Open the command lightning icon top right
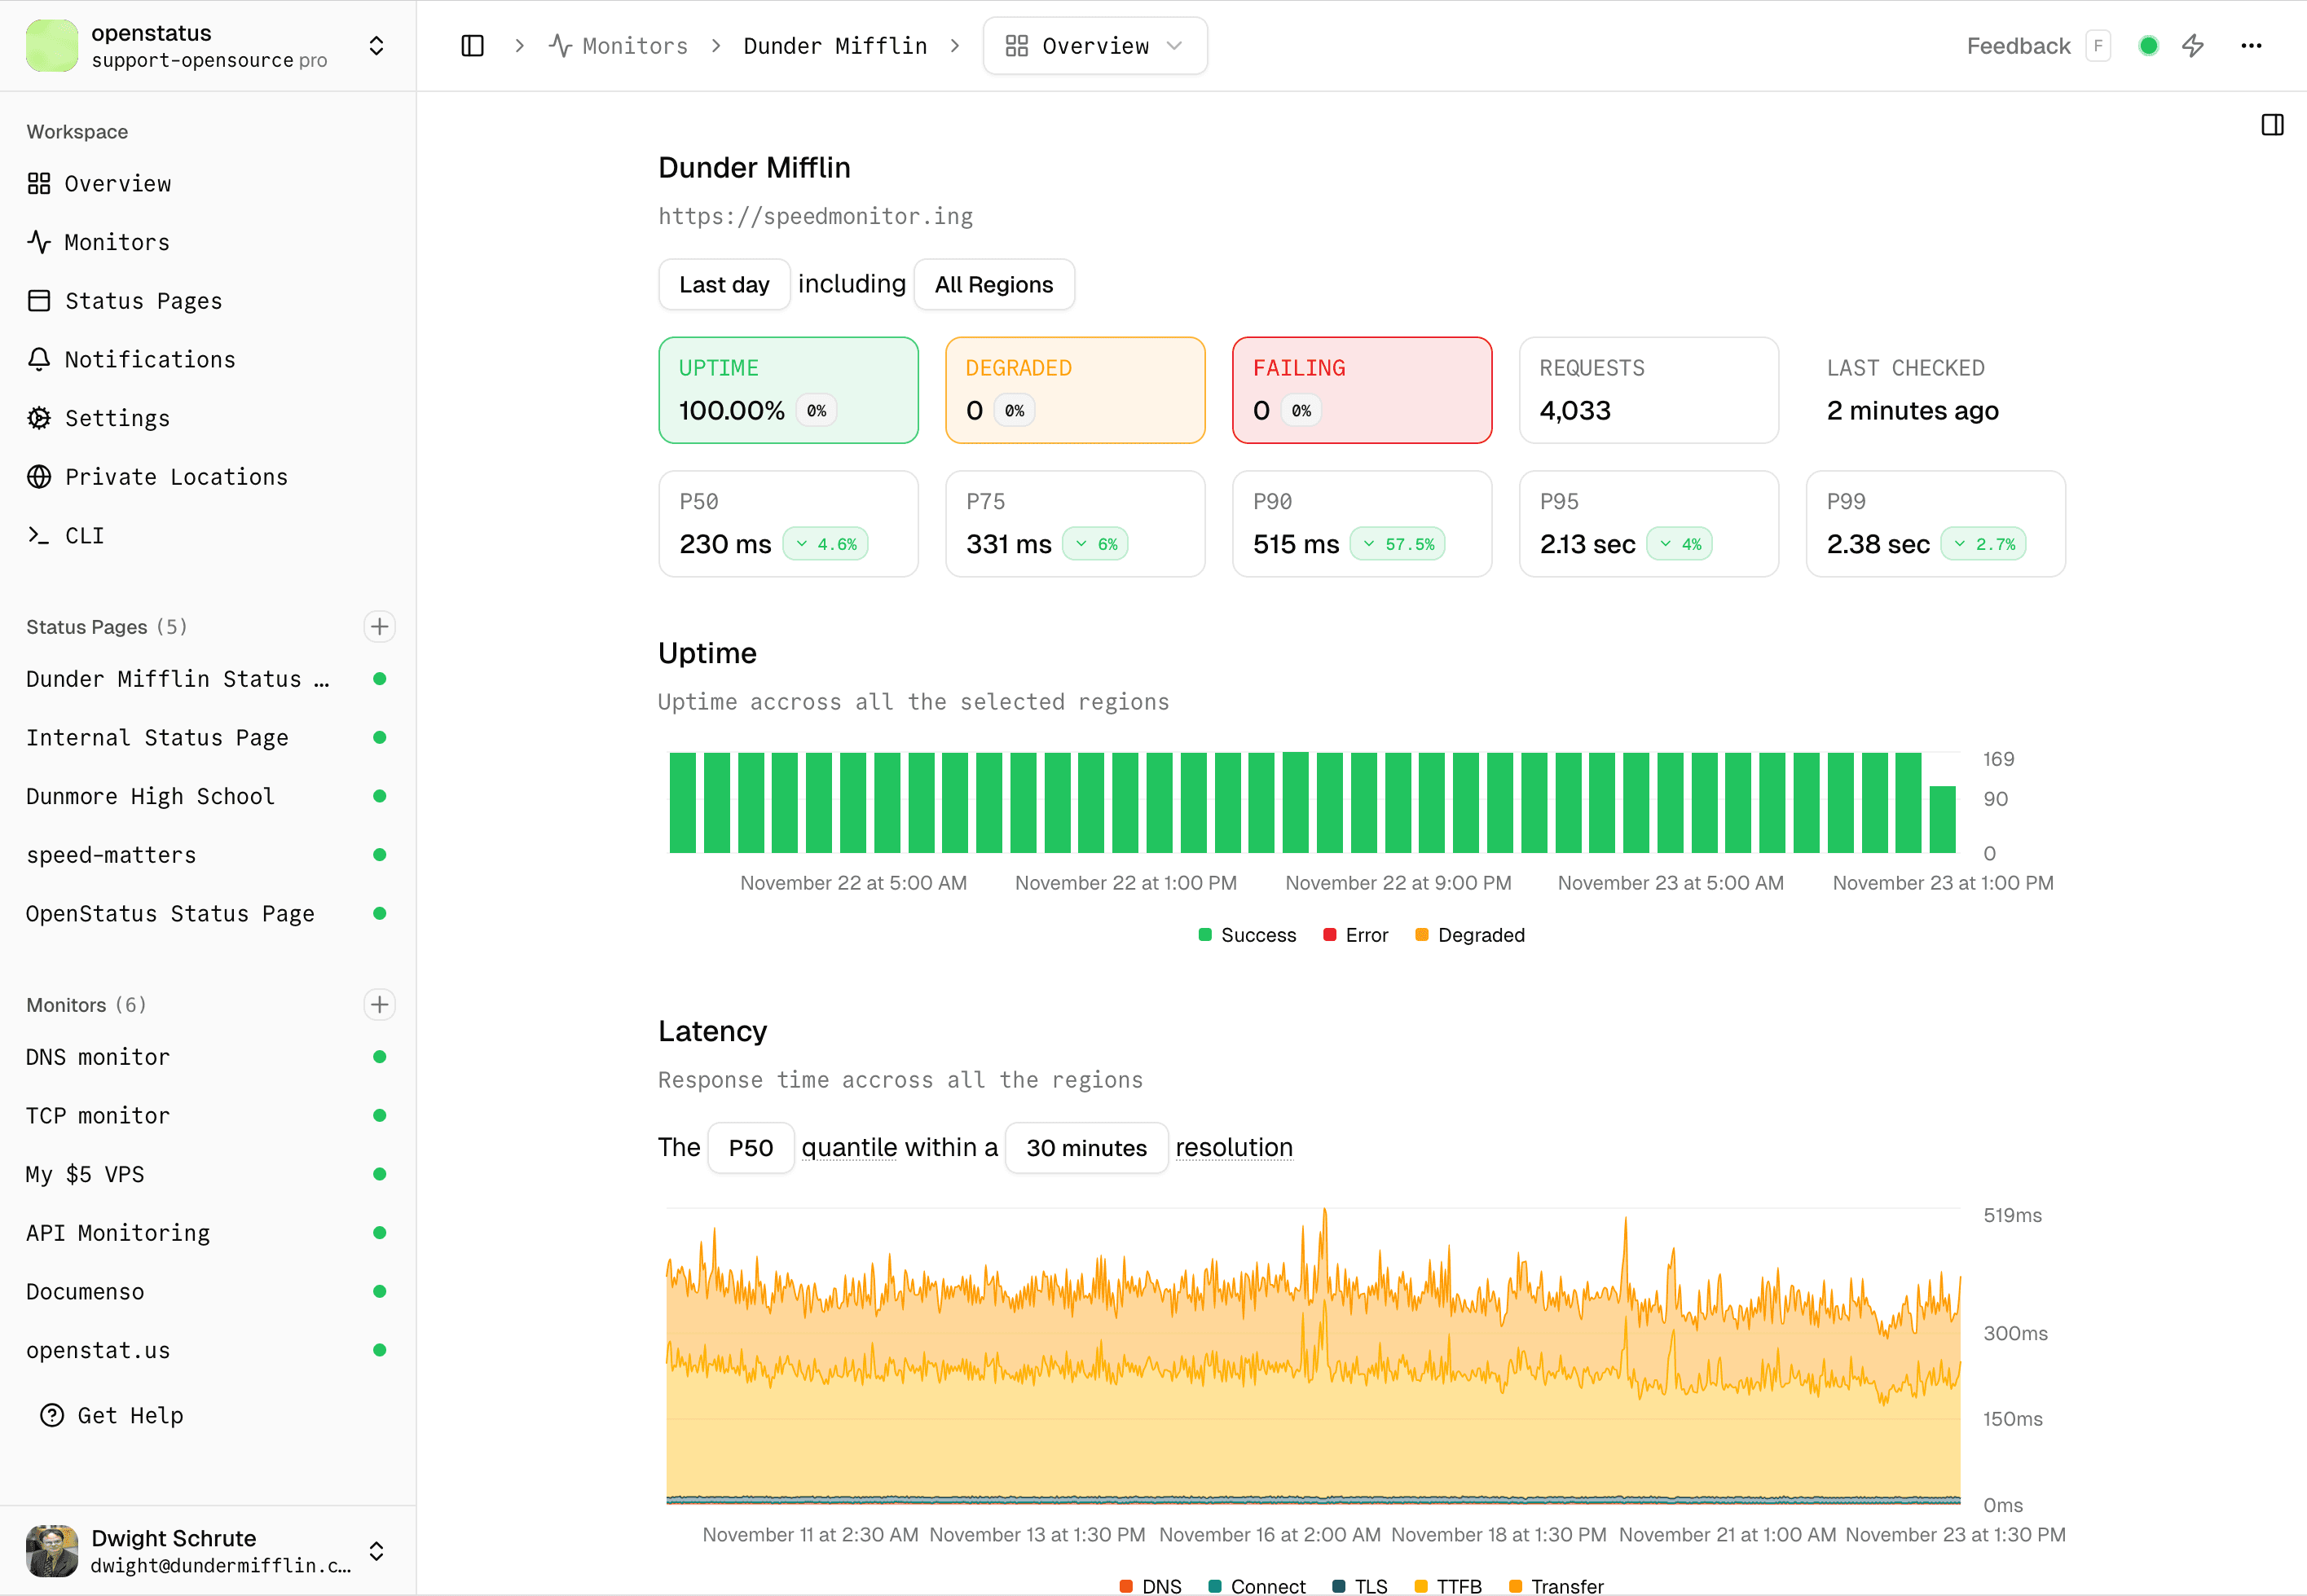This screenshot has height=1596, width=2307. pos(2193,45)
